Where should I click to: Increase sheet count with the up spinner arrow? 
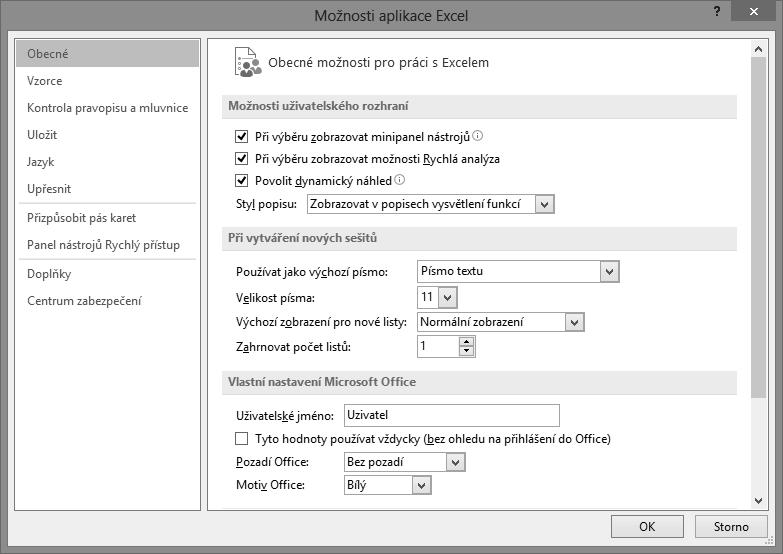coord(466,342)
